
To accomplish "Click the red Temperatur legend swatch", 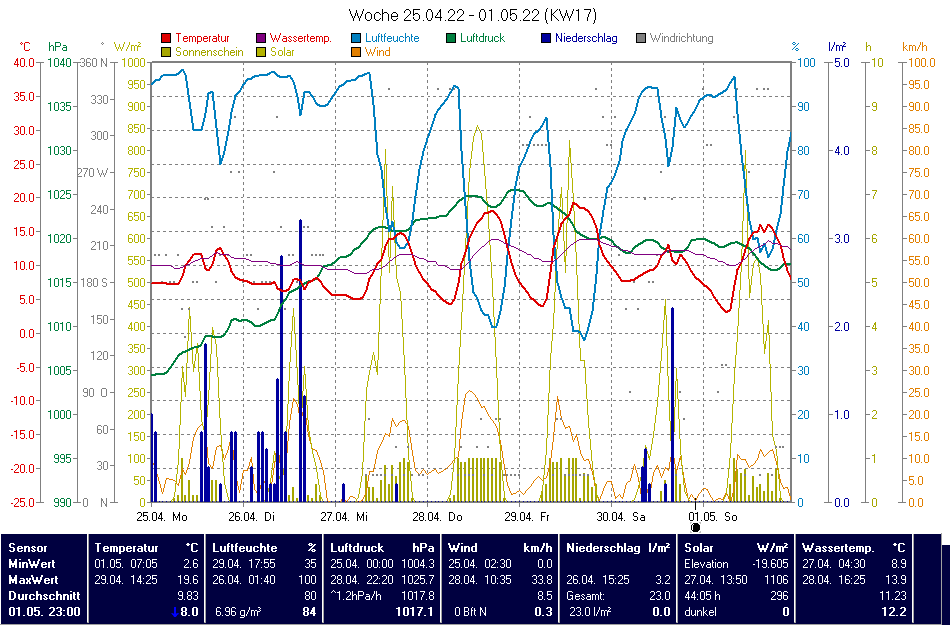I will pos(166,38).
